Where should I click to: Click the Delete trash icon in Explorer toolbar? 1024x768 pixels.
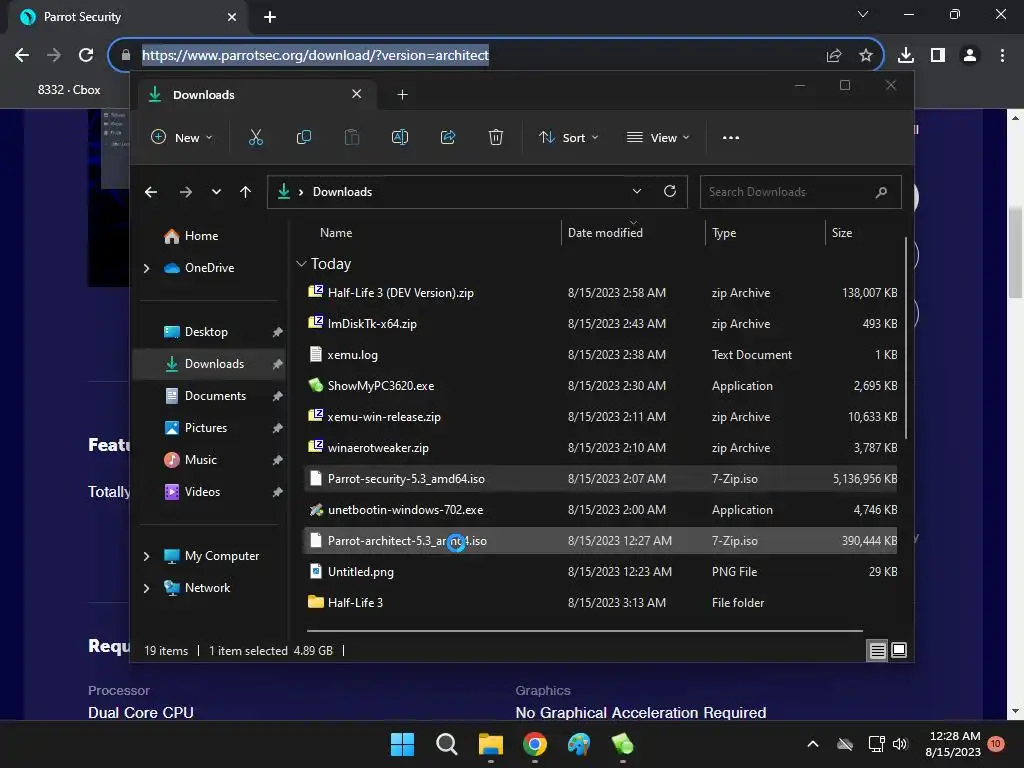[496, 137]
